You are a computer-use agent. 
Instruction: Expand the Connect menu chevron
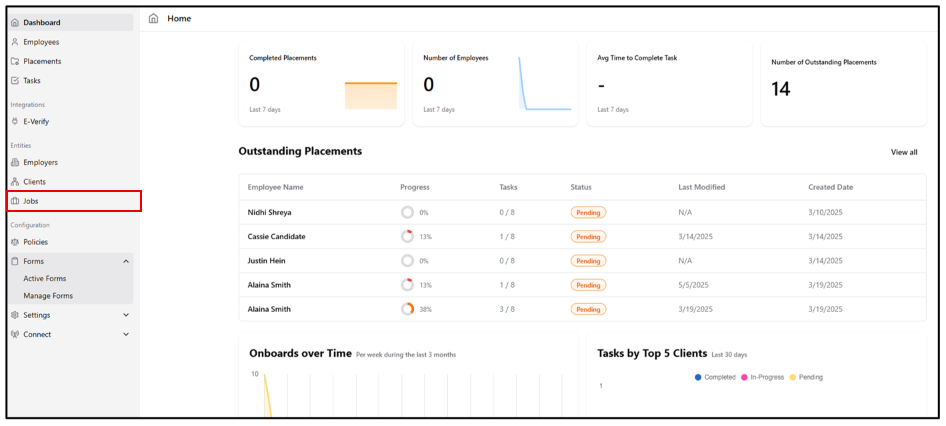pyautogui.click(x=126, y=334)
